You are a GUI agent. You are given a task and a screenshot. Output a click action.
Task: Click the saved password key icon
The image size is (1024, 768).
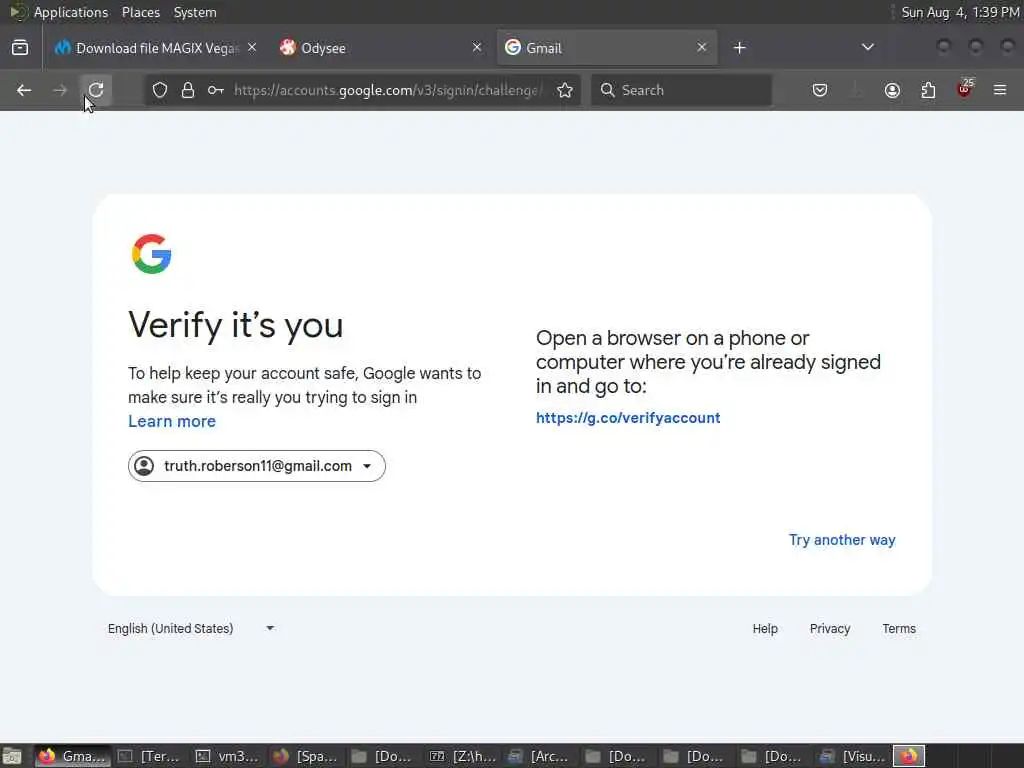216,90
